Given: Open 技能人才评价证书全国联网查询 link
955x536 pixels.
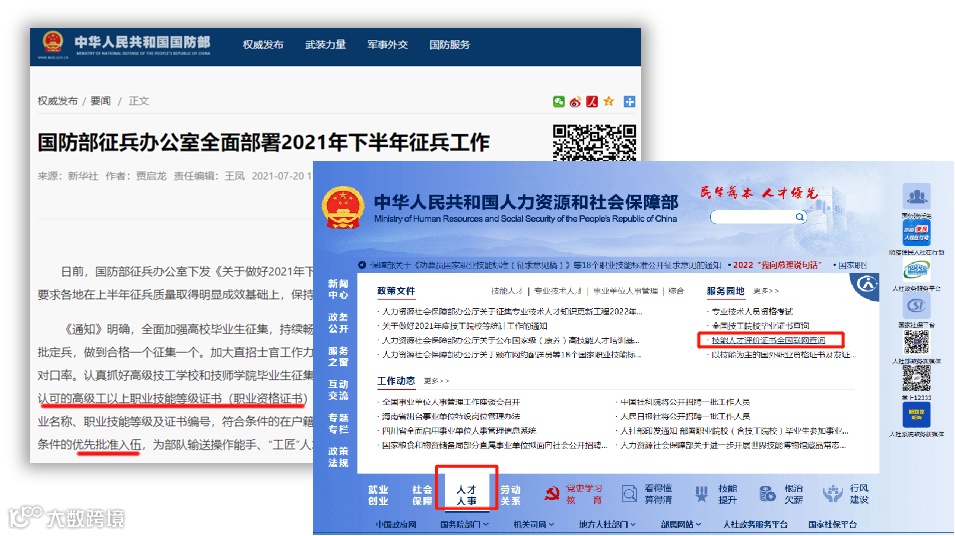Looking at the screenshot, I should point(769,340).
